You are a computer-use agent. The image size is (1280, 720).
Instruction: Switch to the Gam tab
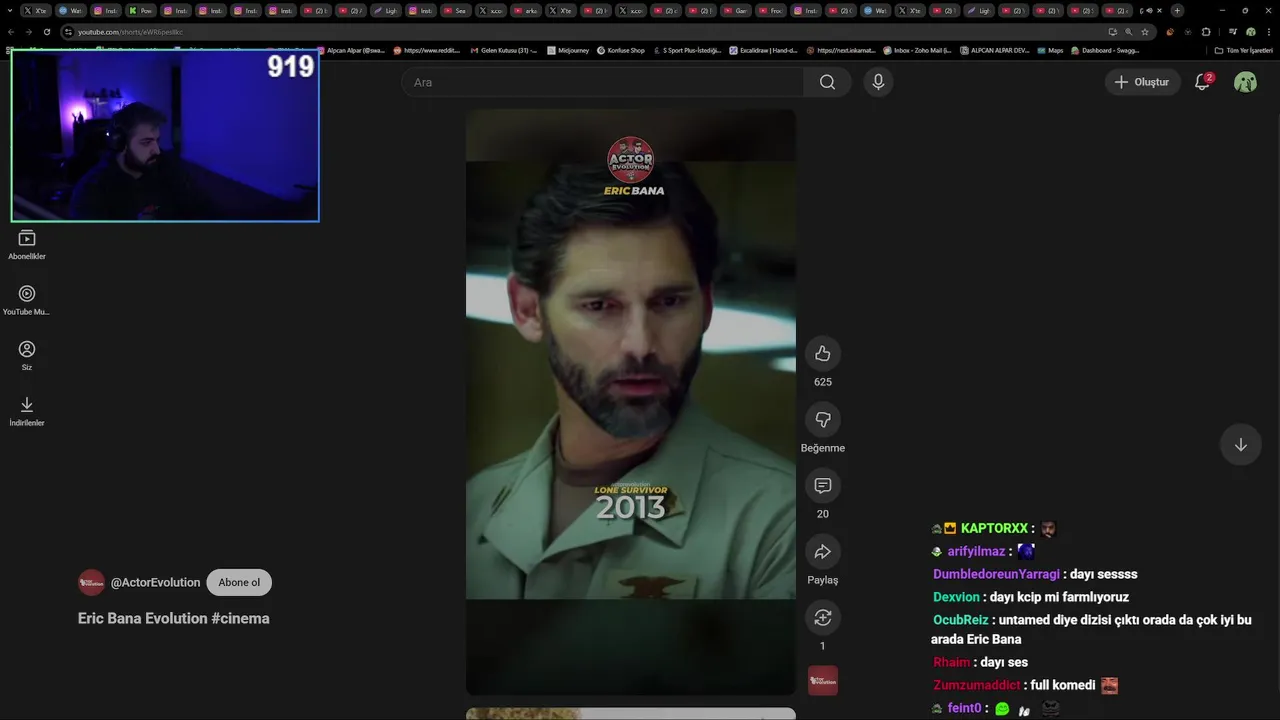click(x=735, y=10)
